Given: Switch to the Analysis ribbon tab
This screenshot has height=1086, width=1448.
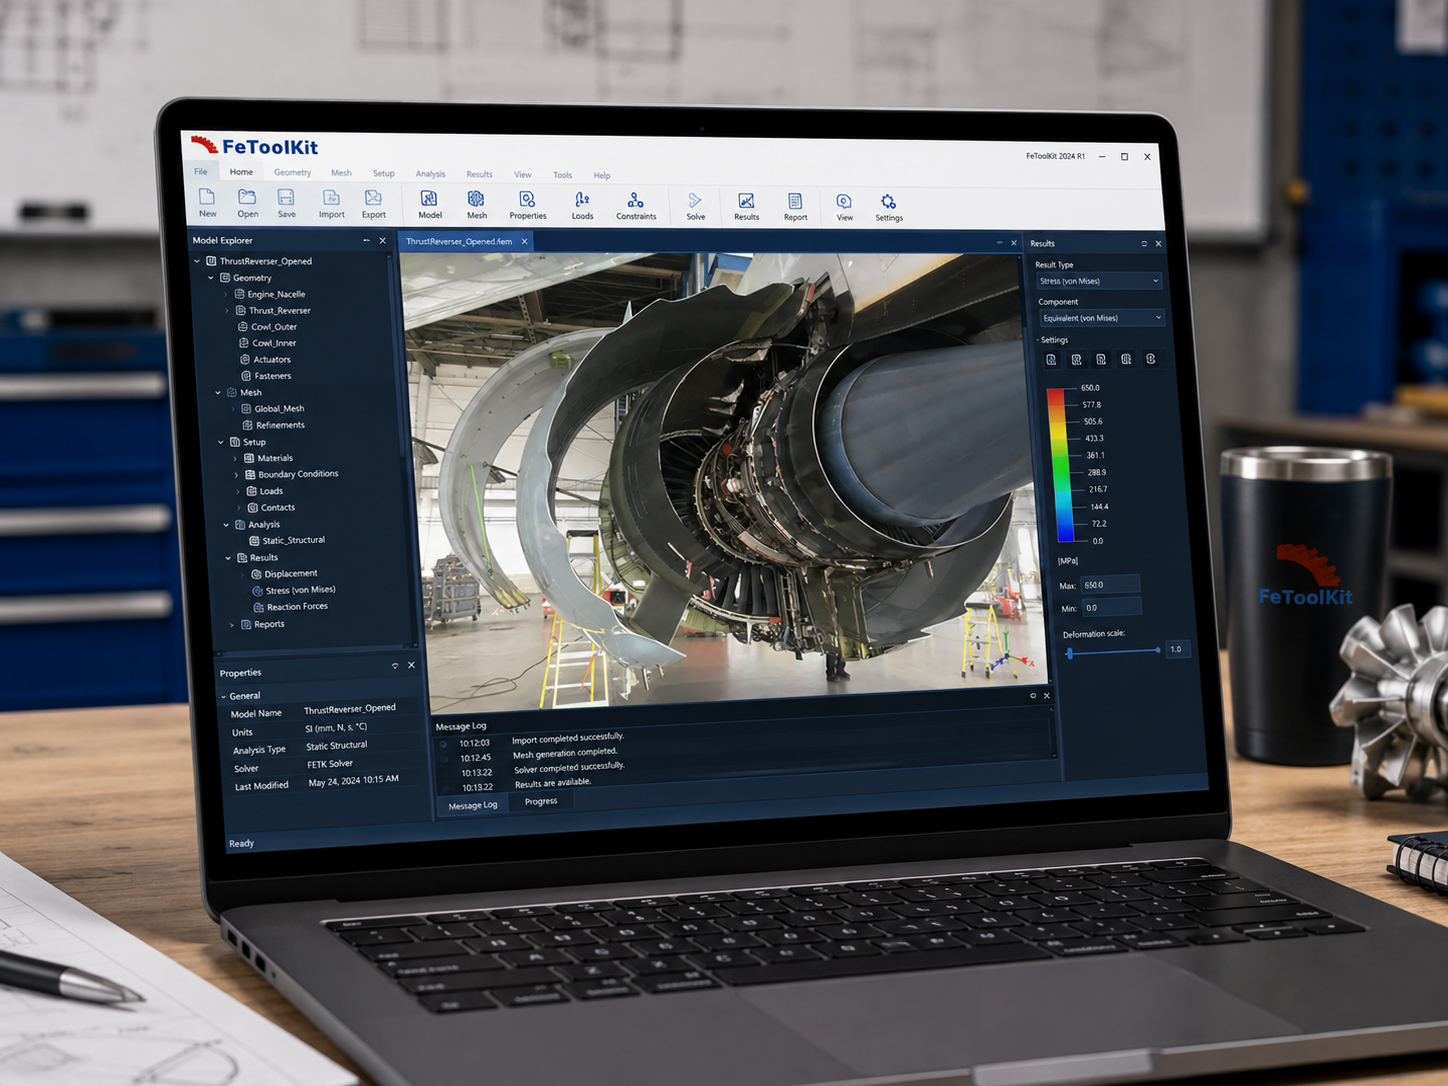Looking at the screenshot, I should (430, 173).
